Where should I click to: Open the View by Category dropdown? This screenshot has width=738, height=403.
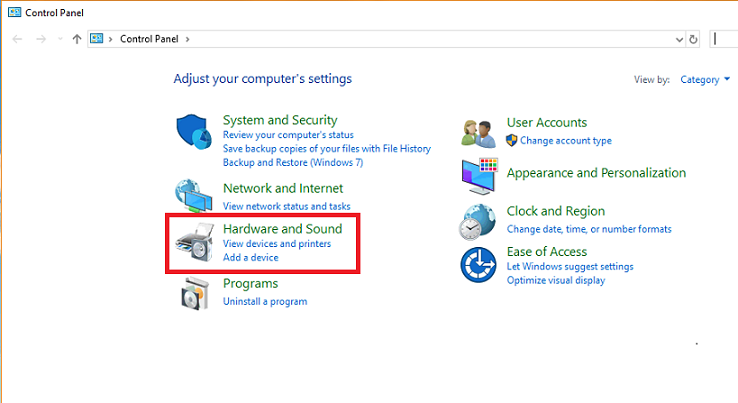pos(706,79)
